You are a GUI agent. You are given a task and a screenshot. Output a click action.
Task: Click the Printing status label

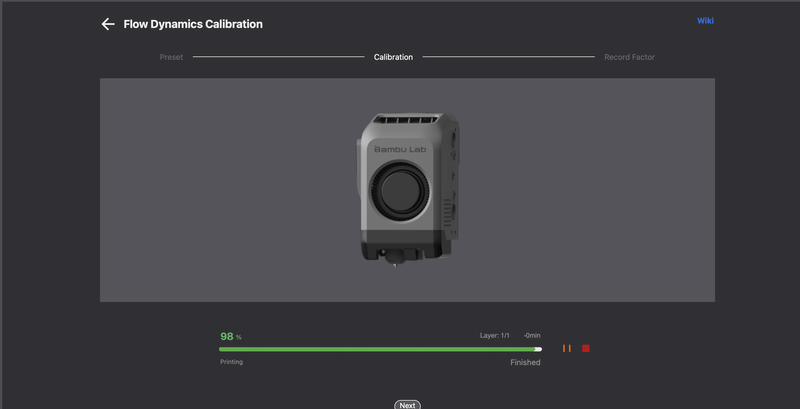click(x=232, y=362)
